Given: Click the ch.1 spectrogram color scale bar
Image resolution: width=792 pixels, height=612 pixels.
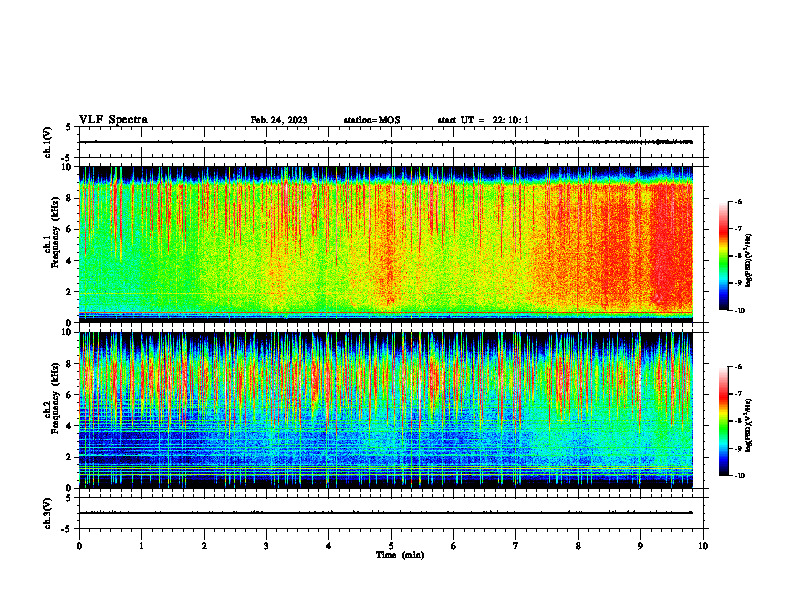Looking at the screenshot, I should [x=723, y=256].
